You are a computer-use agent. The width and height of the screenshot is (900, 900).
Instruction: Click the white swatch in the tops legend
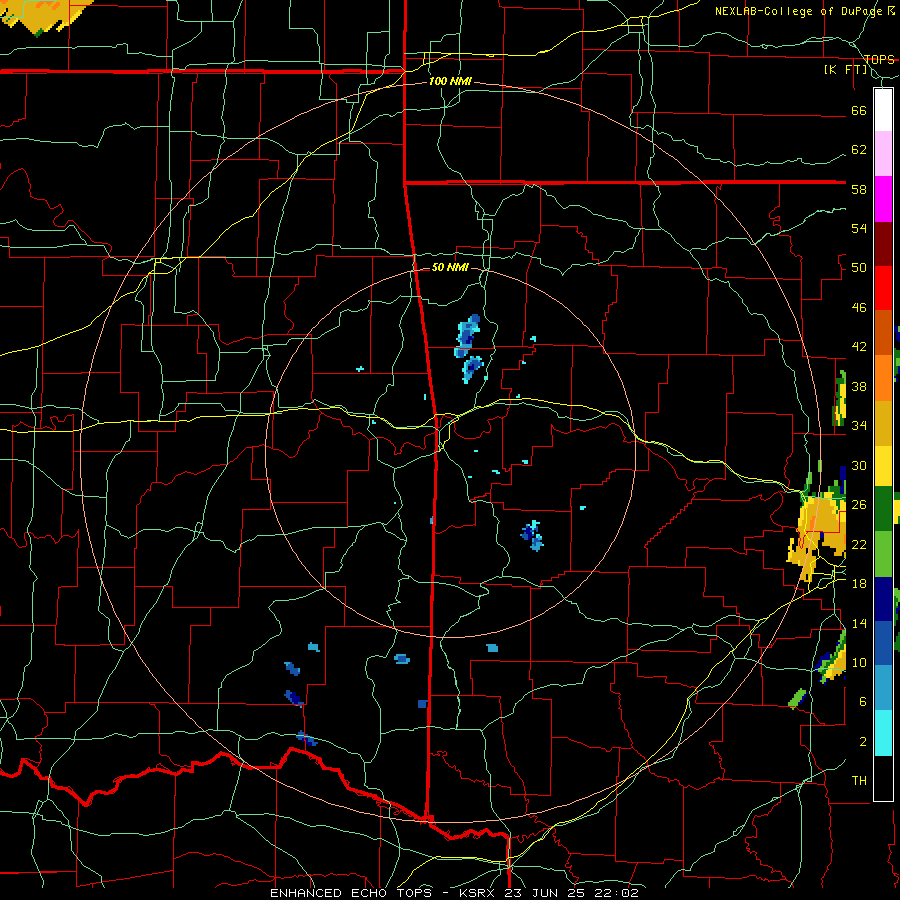point(883,110)
